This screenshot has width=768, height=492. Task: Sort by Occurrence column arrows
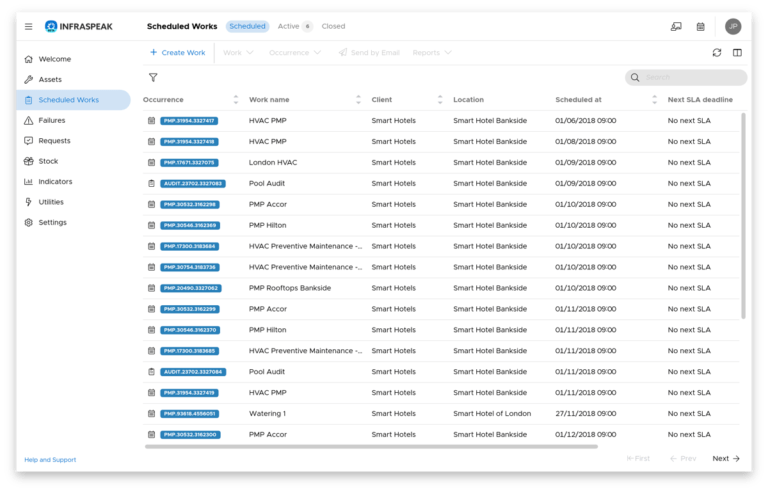click(x=236, y=99)
